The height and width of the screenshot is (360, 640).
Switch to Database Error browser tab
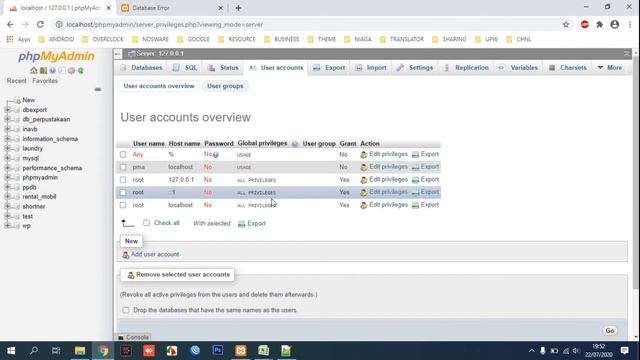171,8
